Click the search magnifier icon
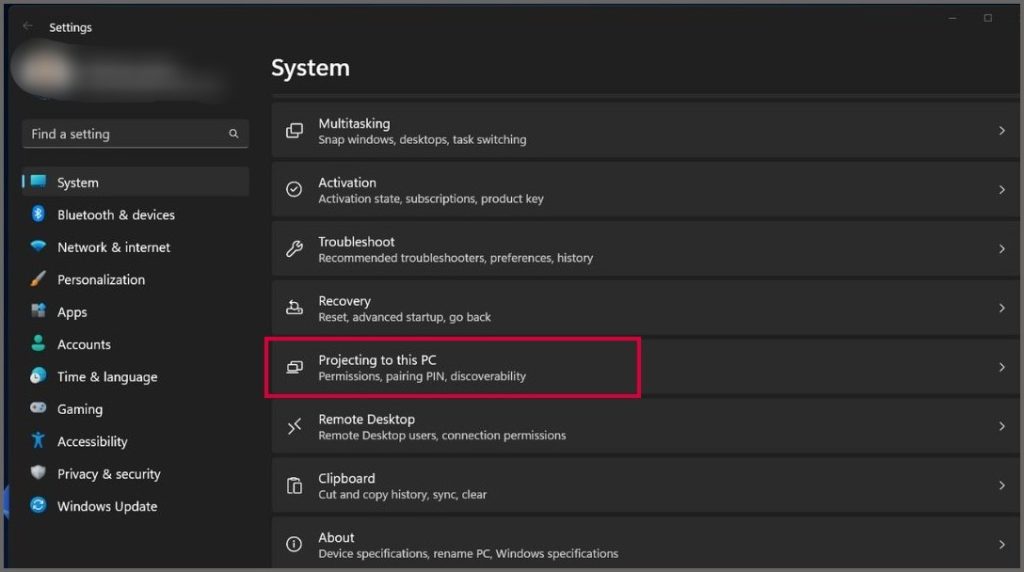The image size is (1024, 572). point(233,133)
